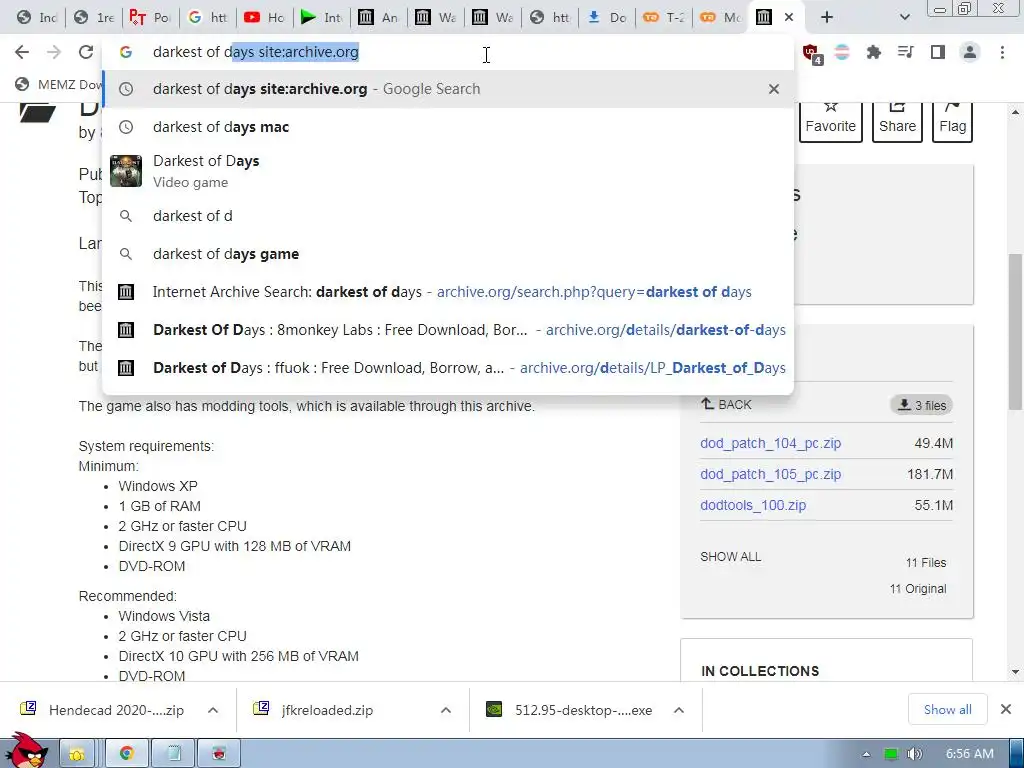
Task: Click Show all downloads button
Action: (948, 709)
